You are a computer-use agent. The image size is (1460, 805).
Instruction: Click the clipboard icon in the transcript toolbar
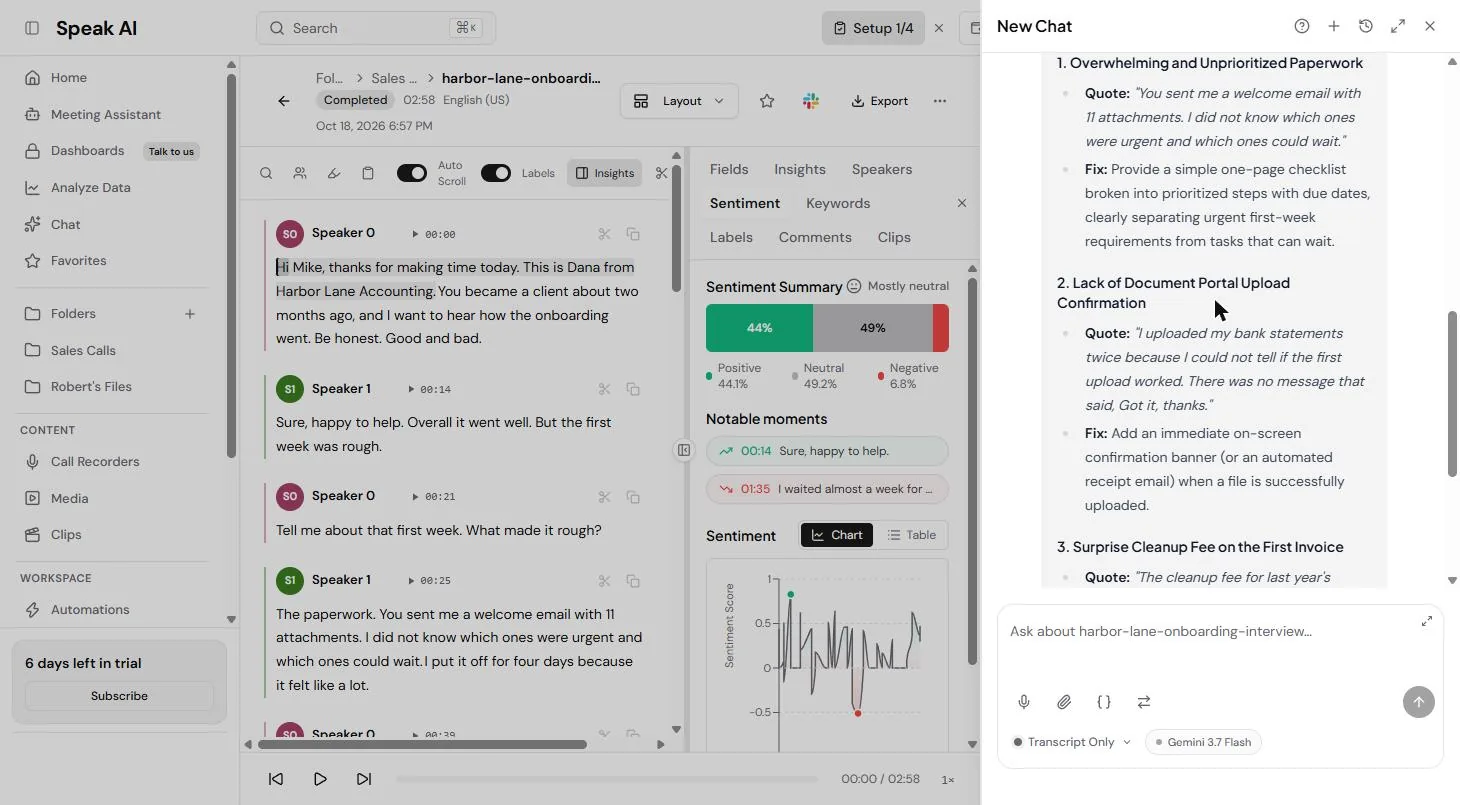tap(368, 173)
